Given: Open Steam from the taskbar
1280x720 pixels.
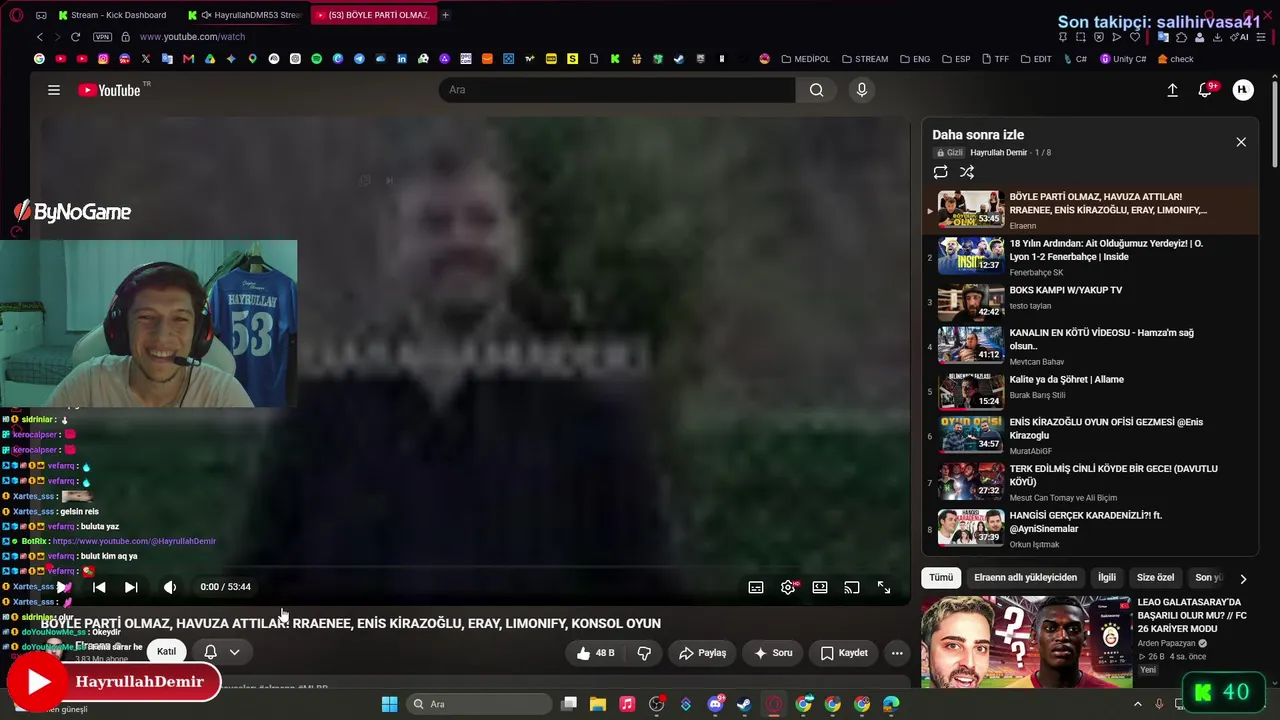Looking at the screenshot, I should 744,704.
